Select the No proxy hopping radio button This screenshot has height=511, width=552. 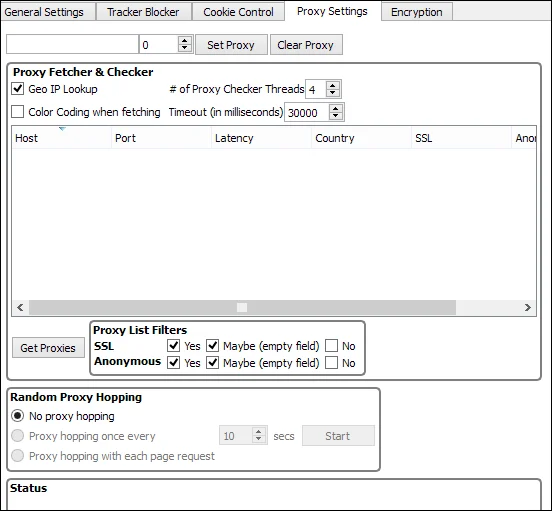[18, 416]
